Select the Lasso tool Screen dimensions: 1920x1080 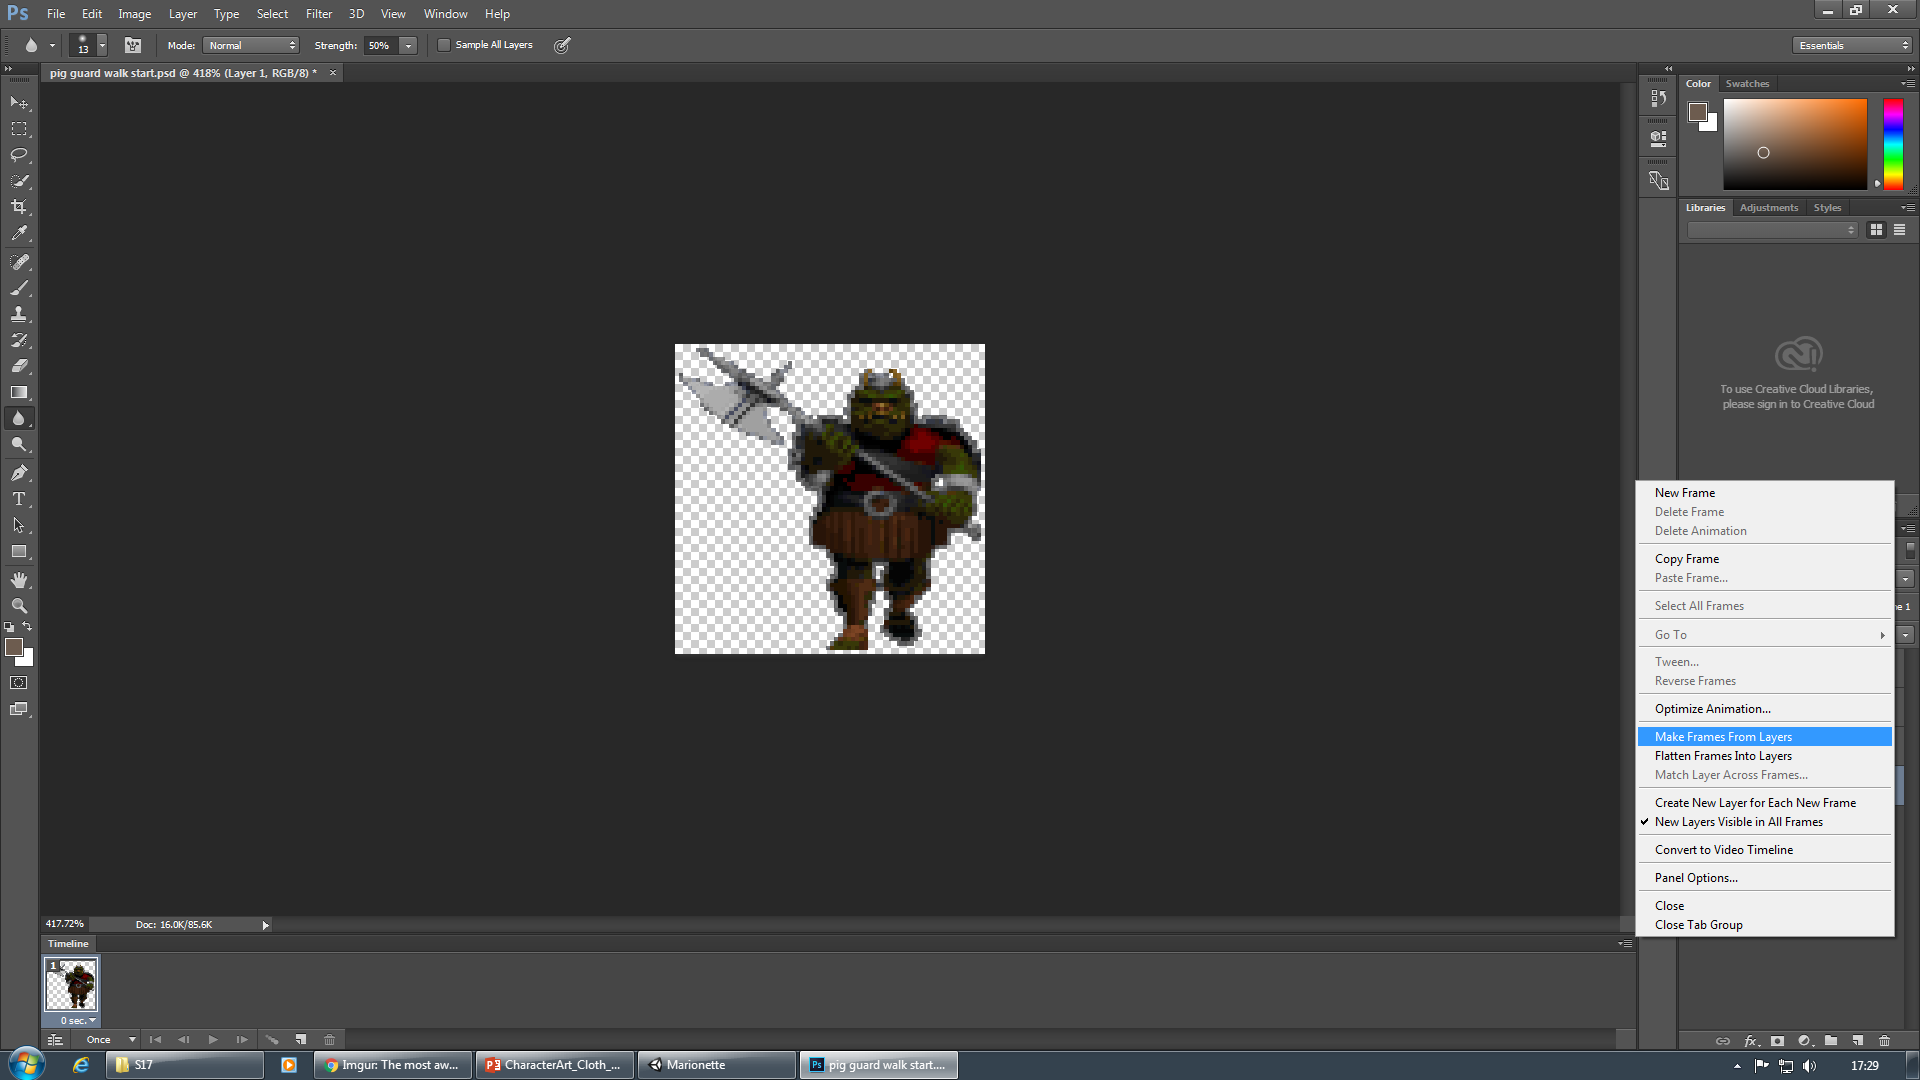(x=19, y=155)
